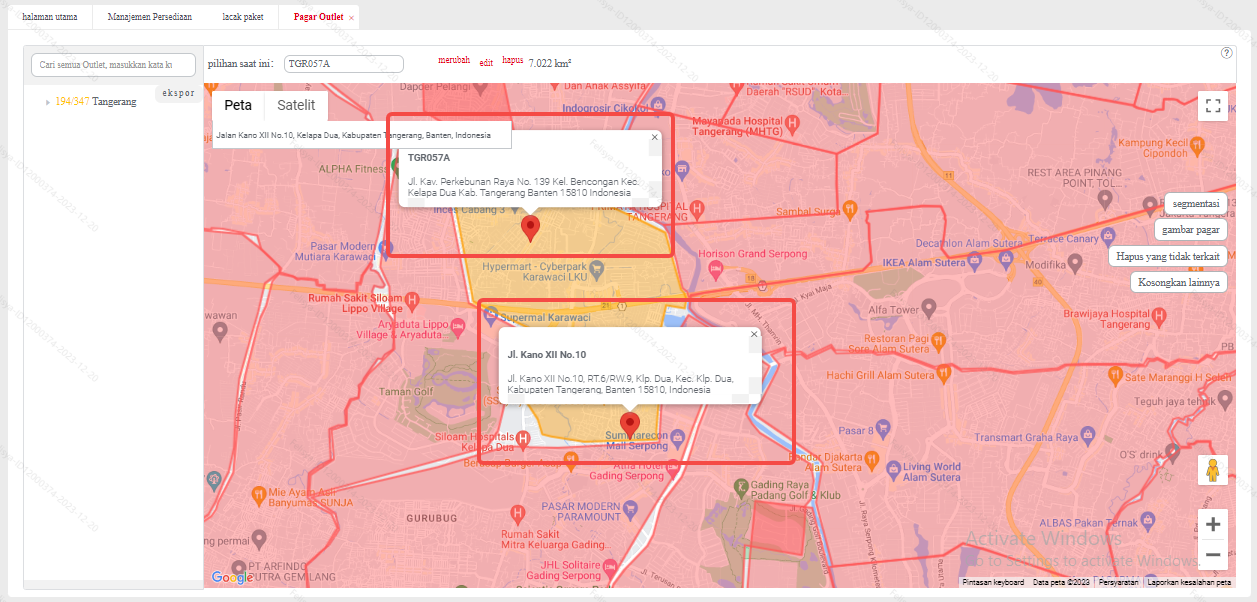The image size is (1257, 602).
Task: Zoom in the map with plus button
Action: tap(1213, 524)
